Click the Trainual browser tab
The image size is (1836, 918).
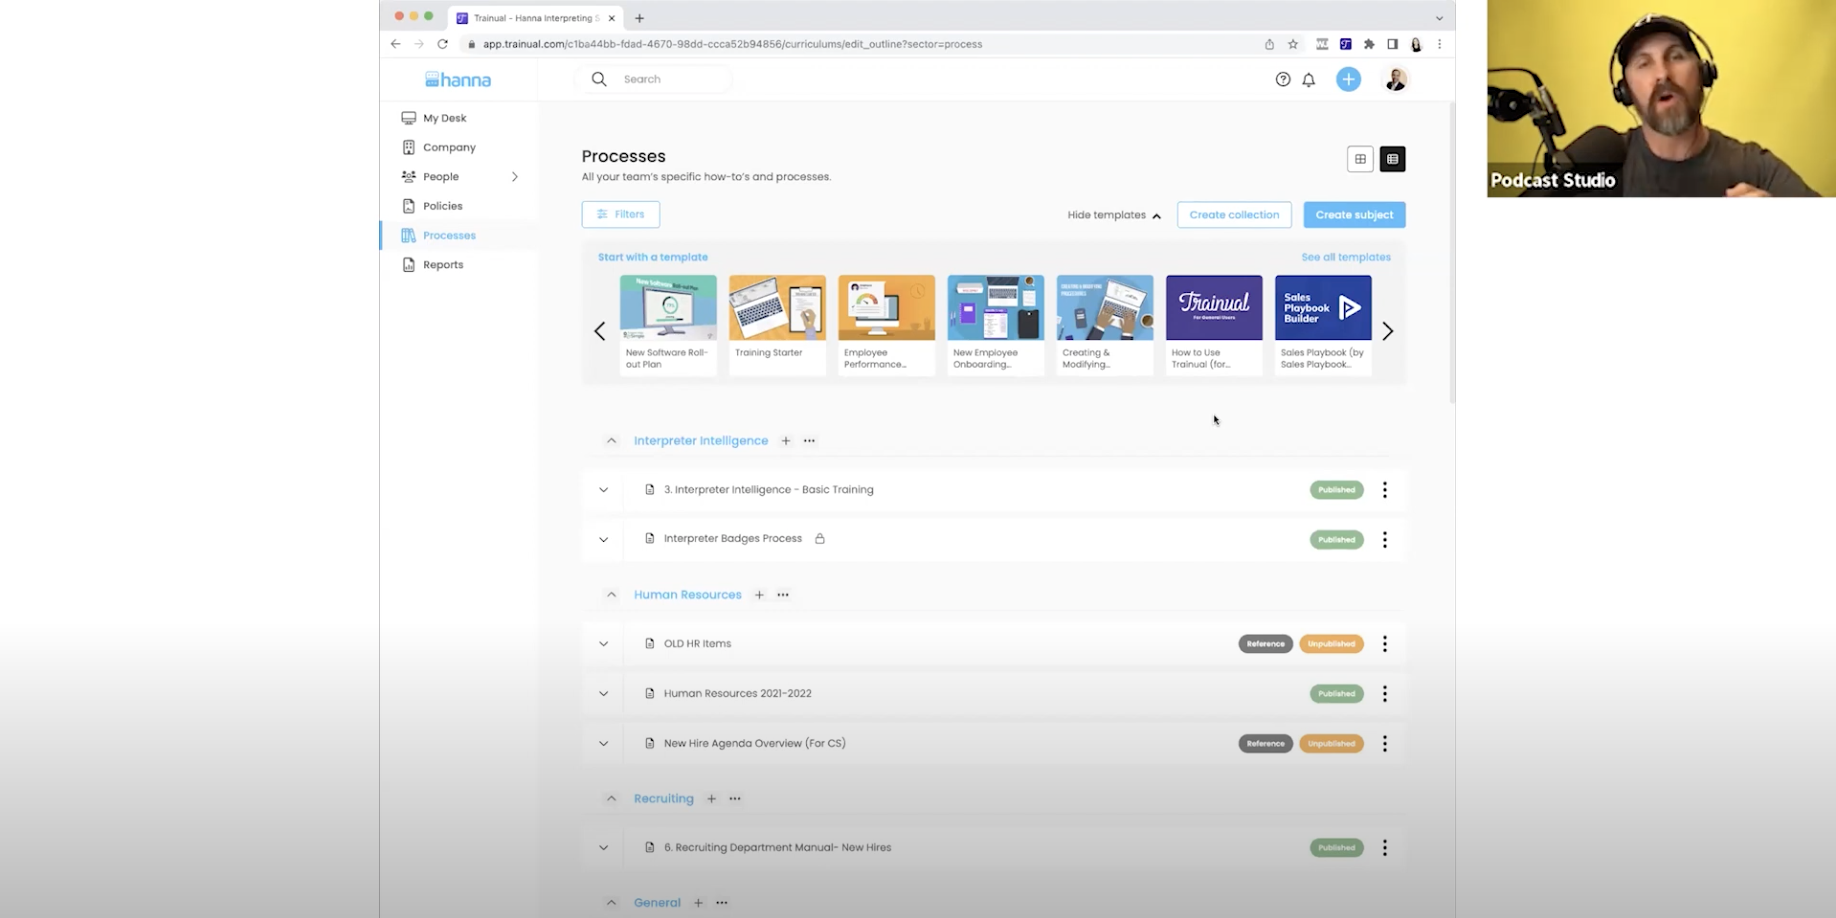point(530,17)
